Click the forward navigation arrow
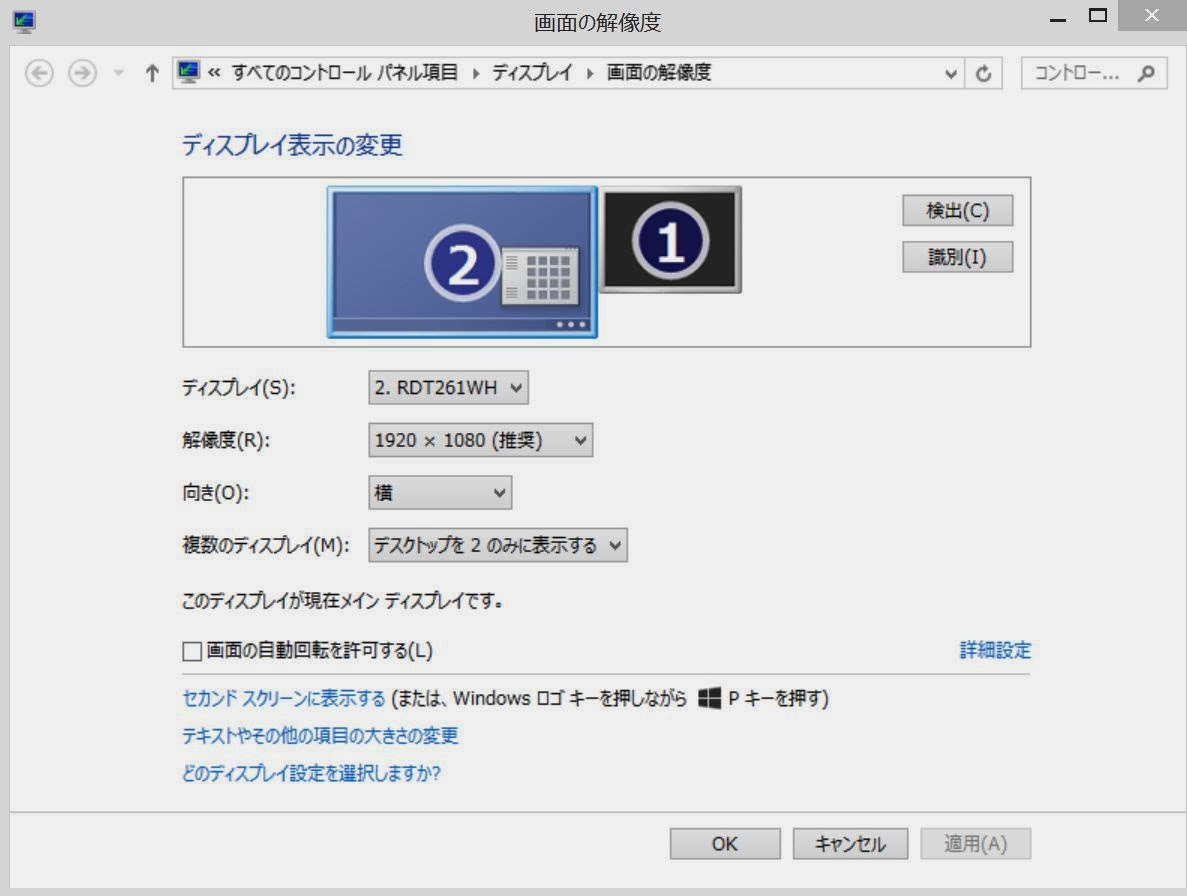This screenshot has height=896, width=1187. point(83,73)
